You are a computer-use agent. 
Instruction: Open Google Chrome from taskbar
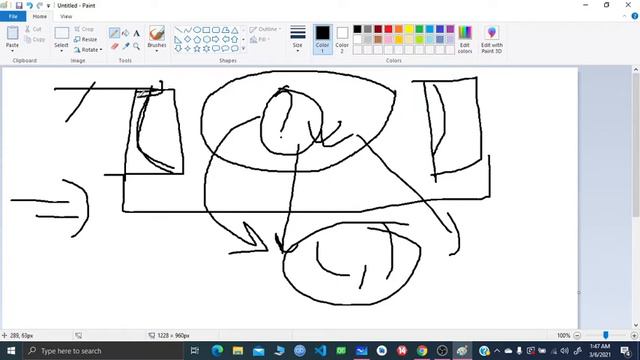click(x=422, y=351)
